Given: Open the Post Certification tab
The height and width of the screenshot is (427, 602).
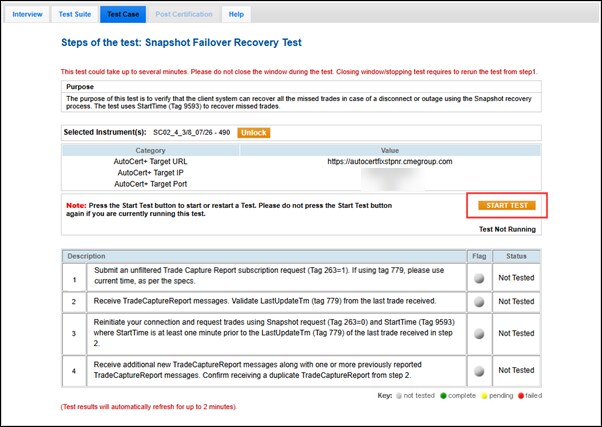Looking at the screenshot, I should click(183, 15).
